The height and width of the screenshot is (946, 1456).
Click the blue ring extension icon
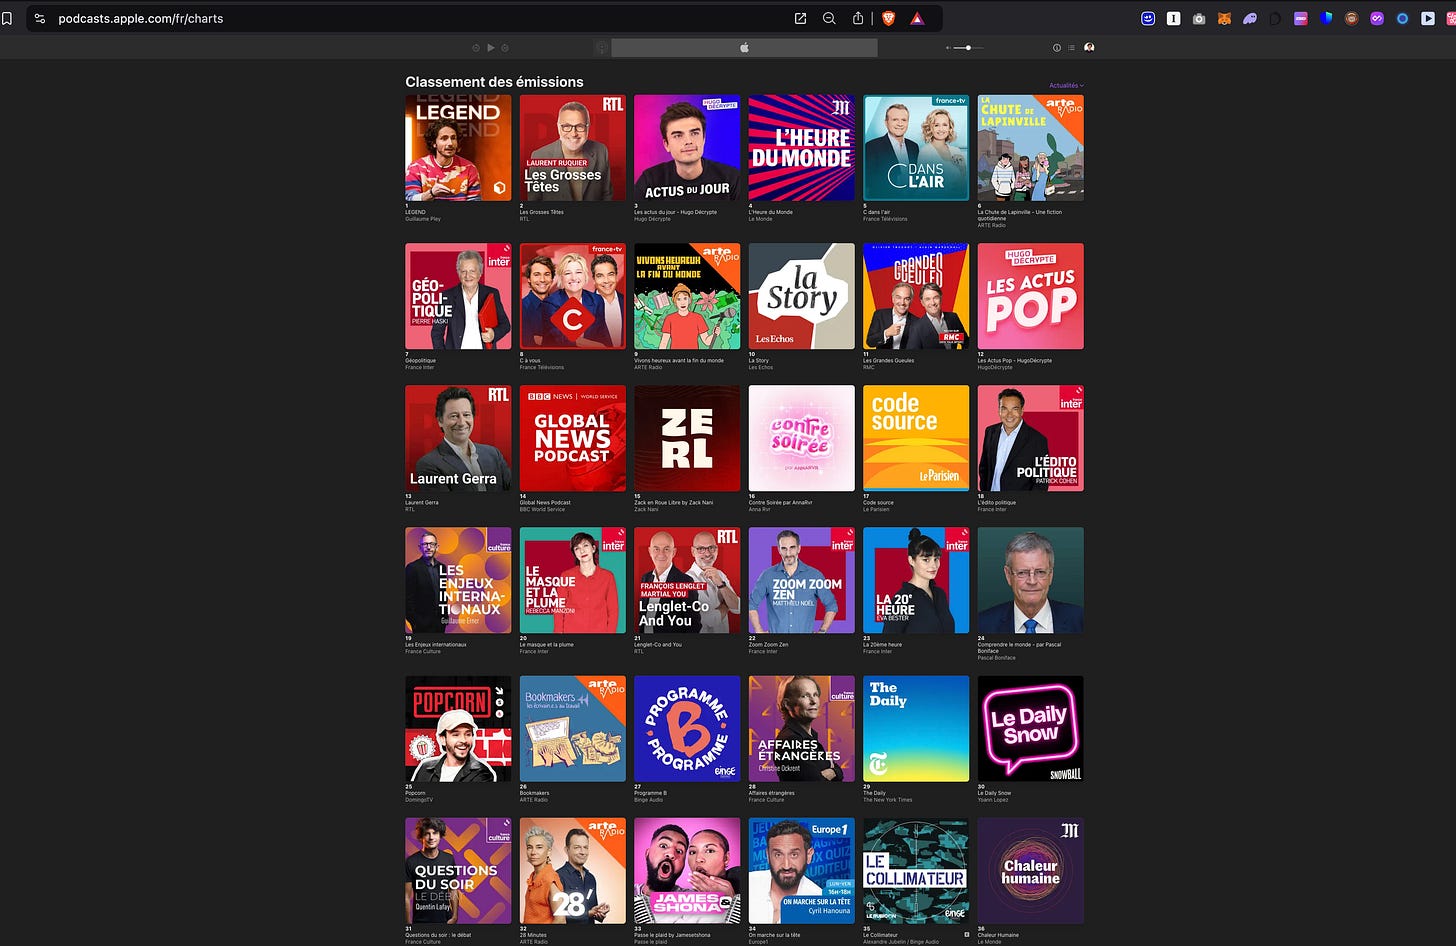(1402, 18)
